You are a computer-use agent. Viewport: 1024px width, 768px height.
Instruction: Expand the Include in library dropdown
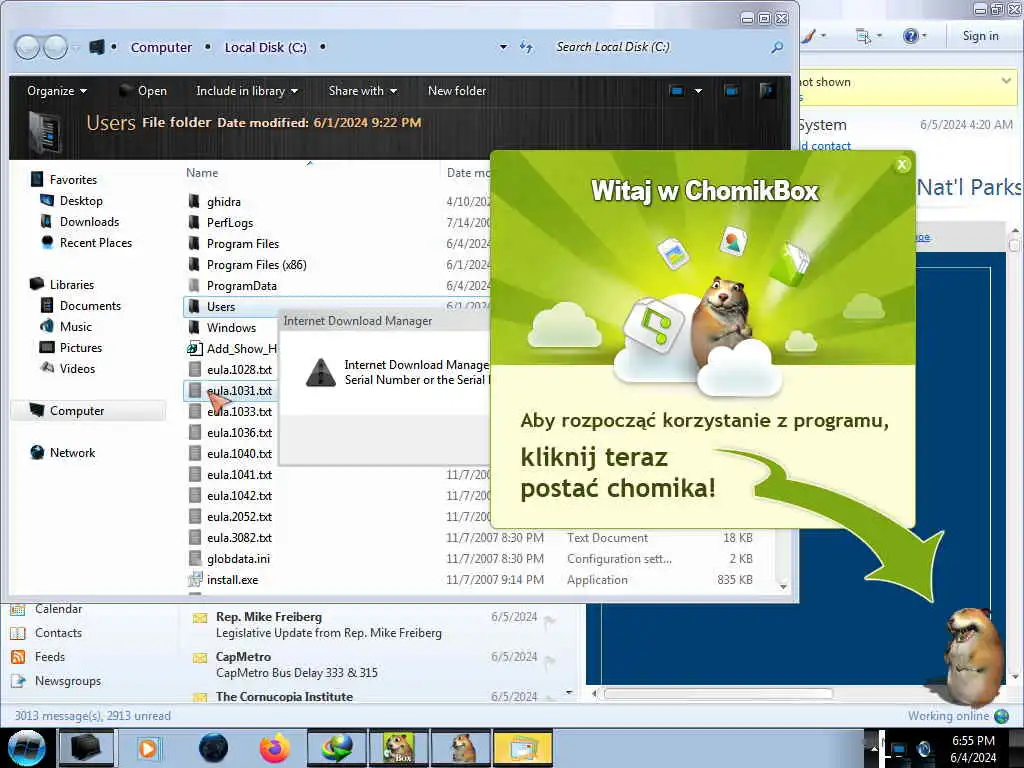point(247,91)
